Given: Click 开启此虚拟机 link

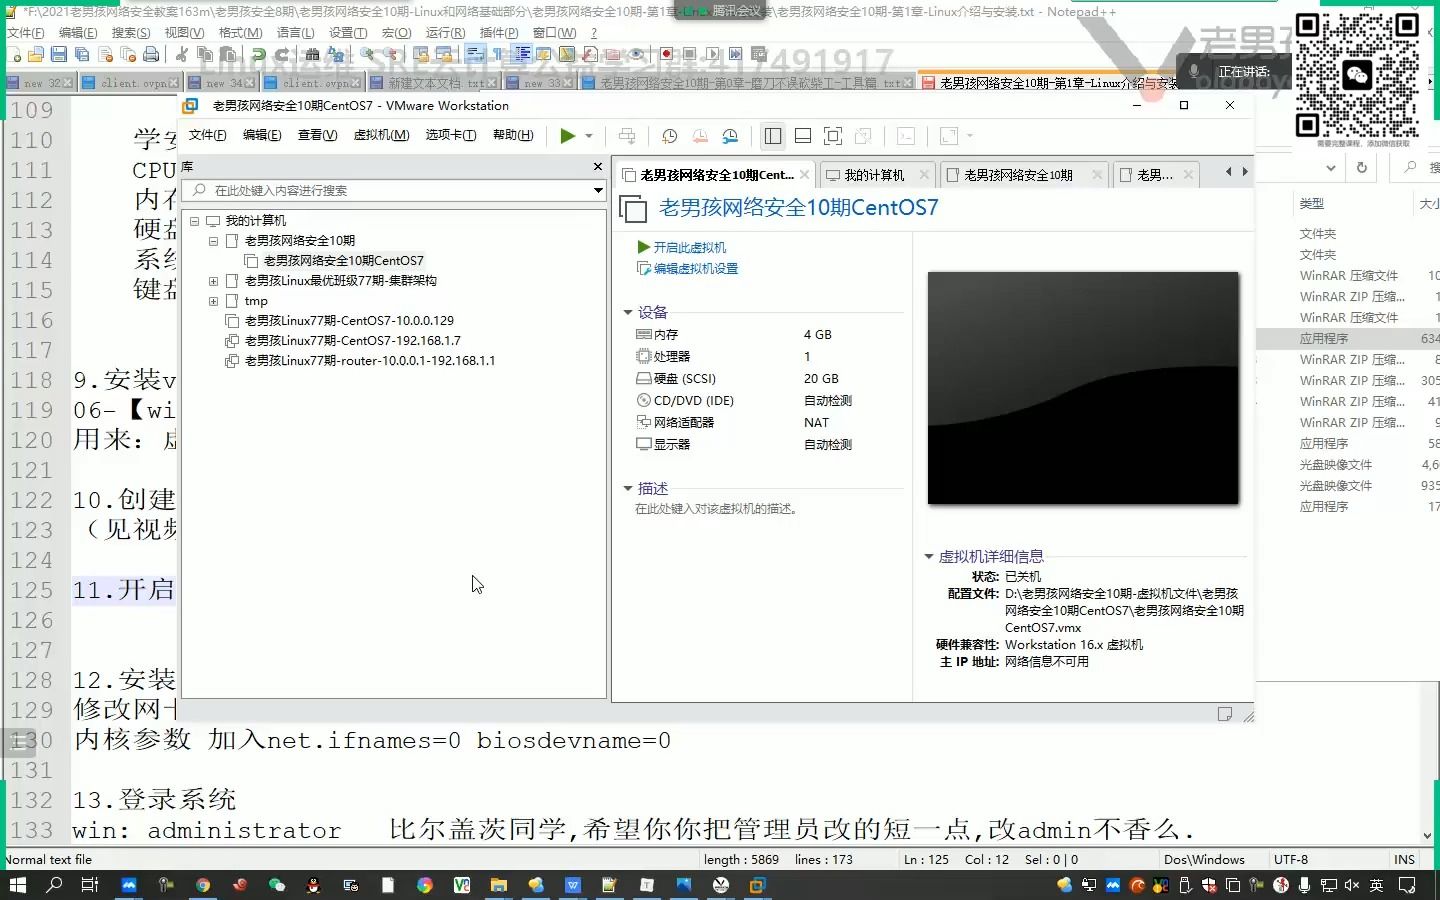Looking at the screenshot, I should pos(682,247).
